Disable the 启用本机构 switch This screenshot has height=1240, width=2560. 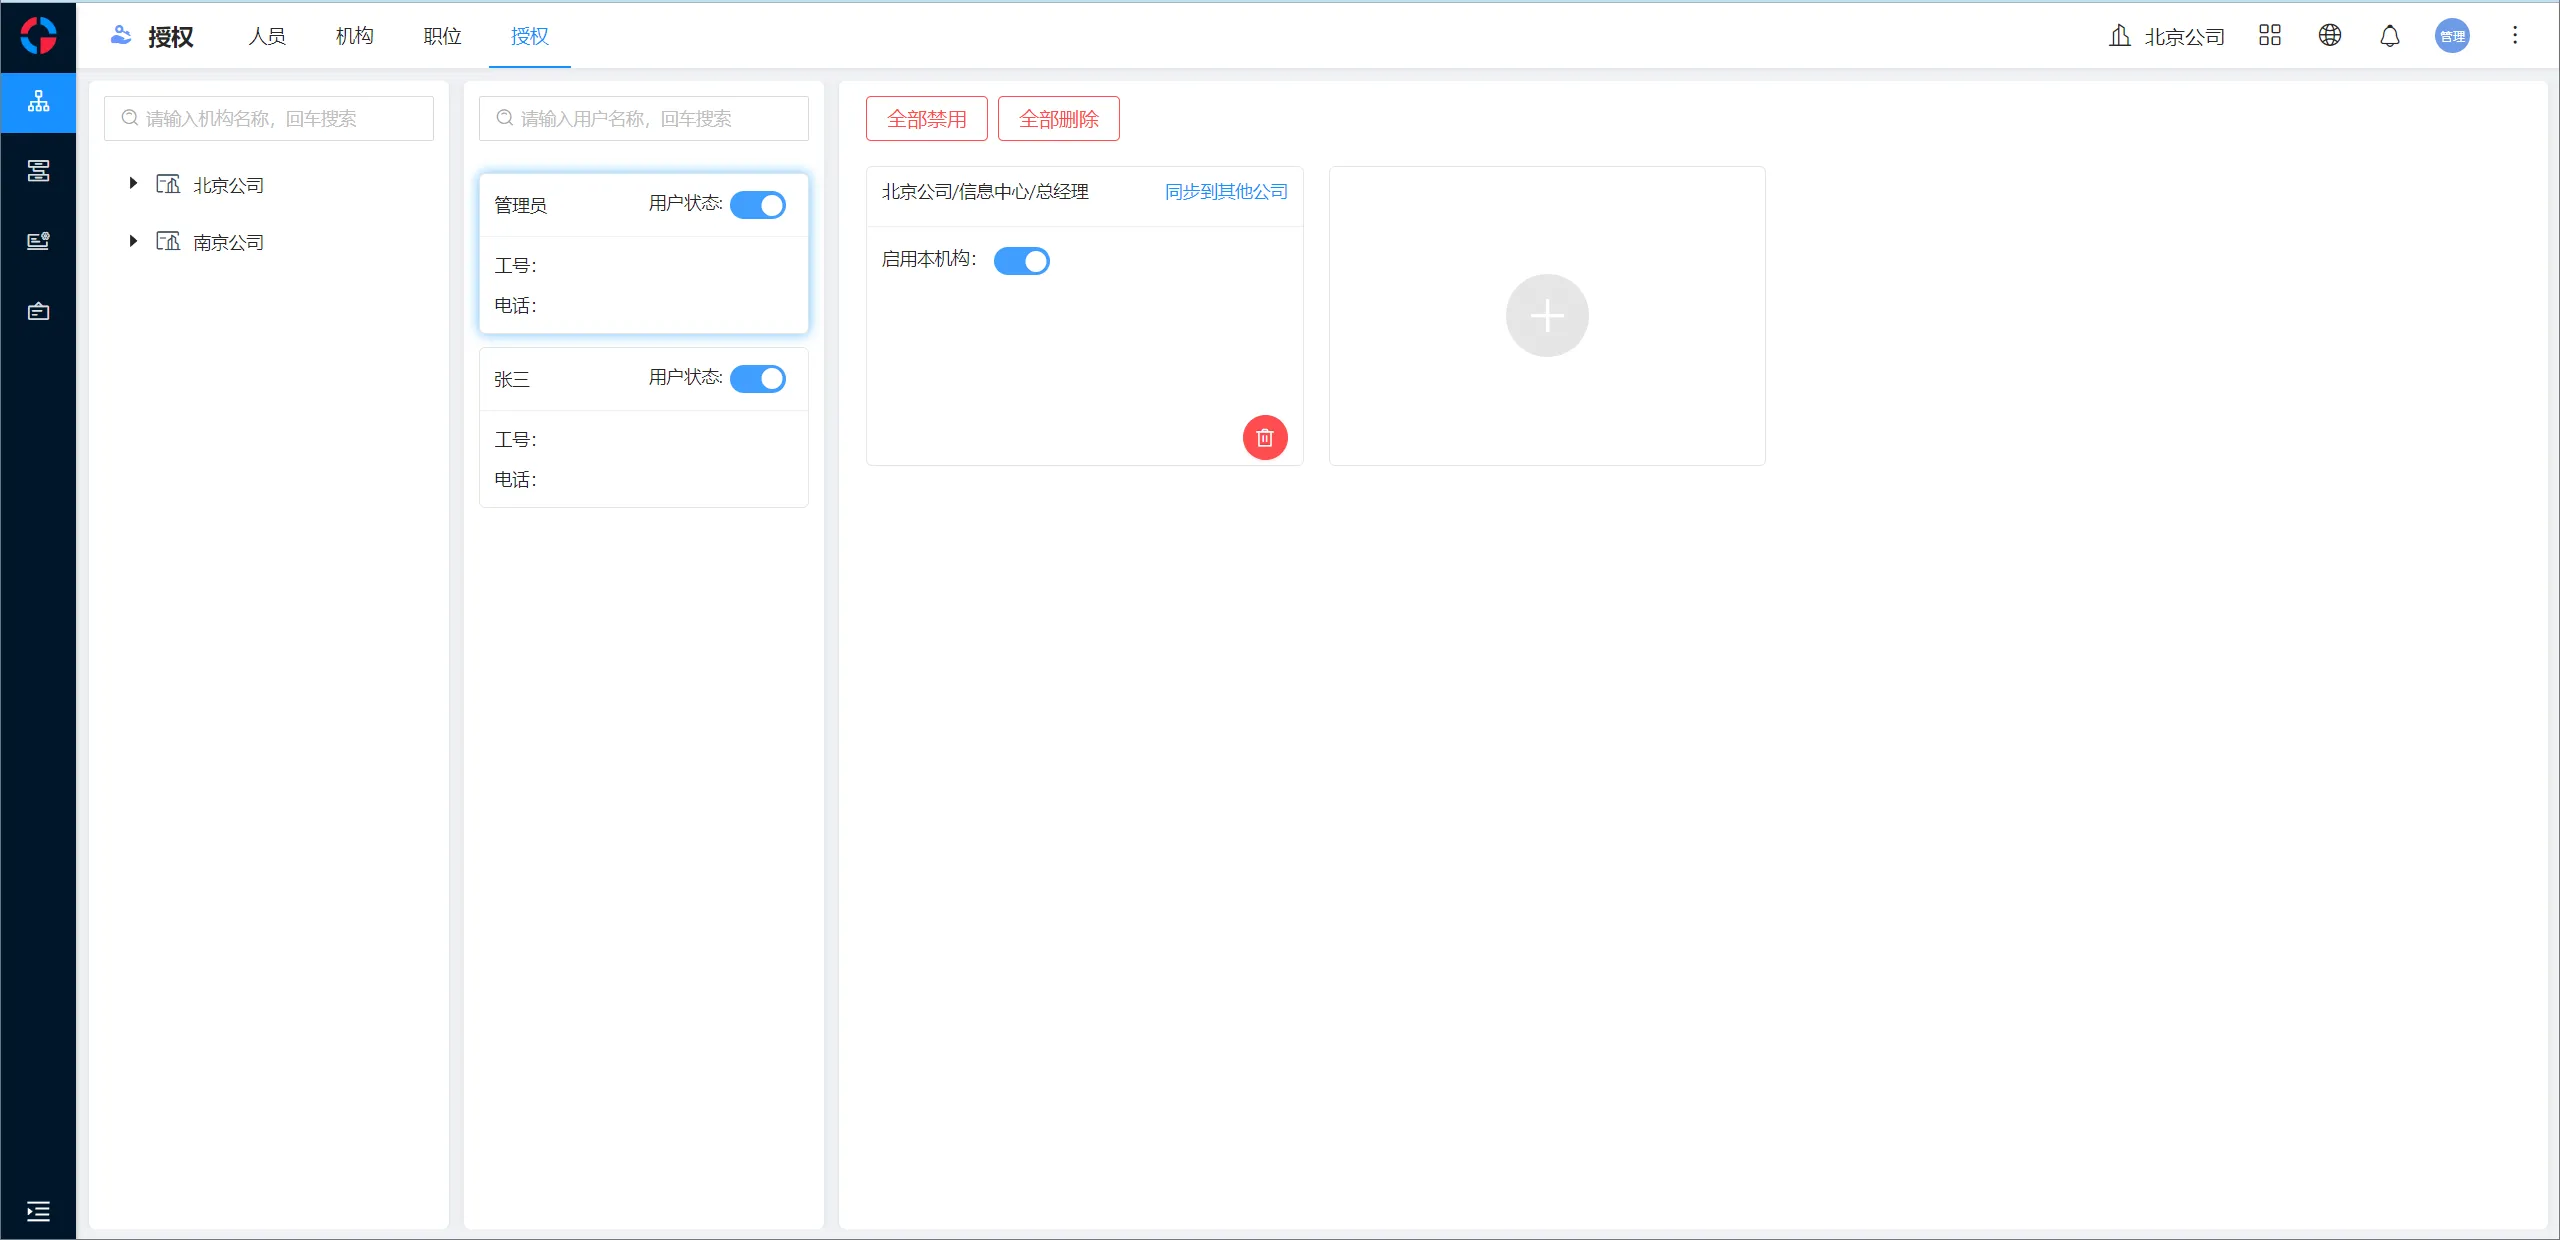click(1021, 261)
